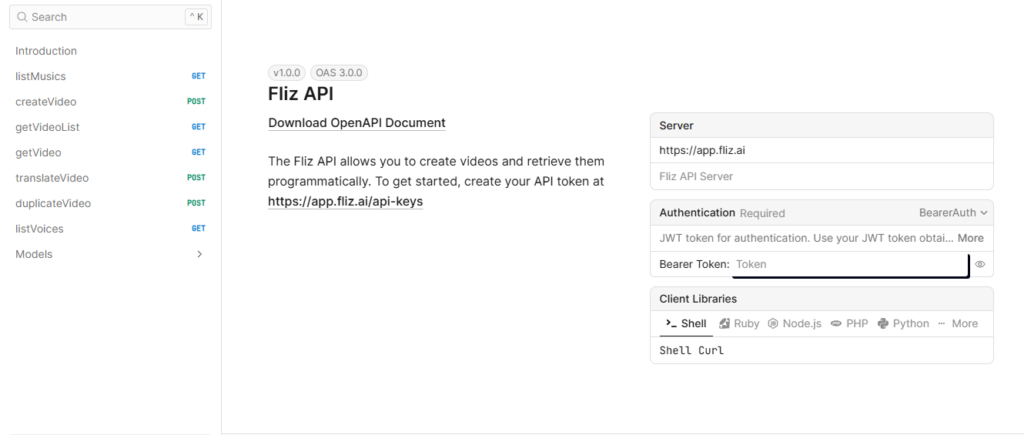1024x435 pixels.
Task: Click the GET badge beside getVideoList
Action: 198,127
